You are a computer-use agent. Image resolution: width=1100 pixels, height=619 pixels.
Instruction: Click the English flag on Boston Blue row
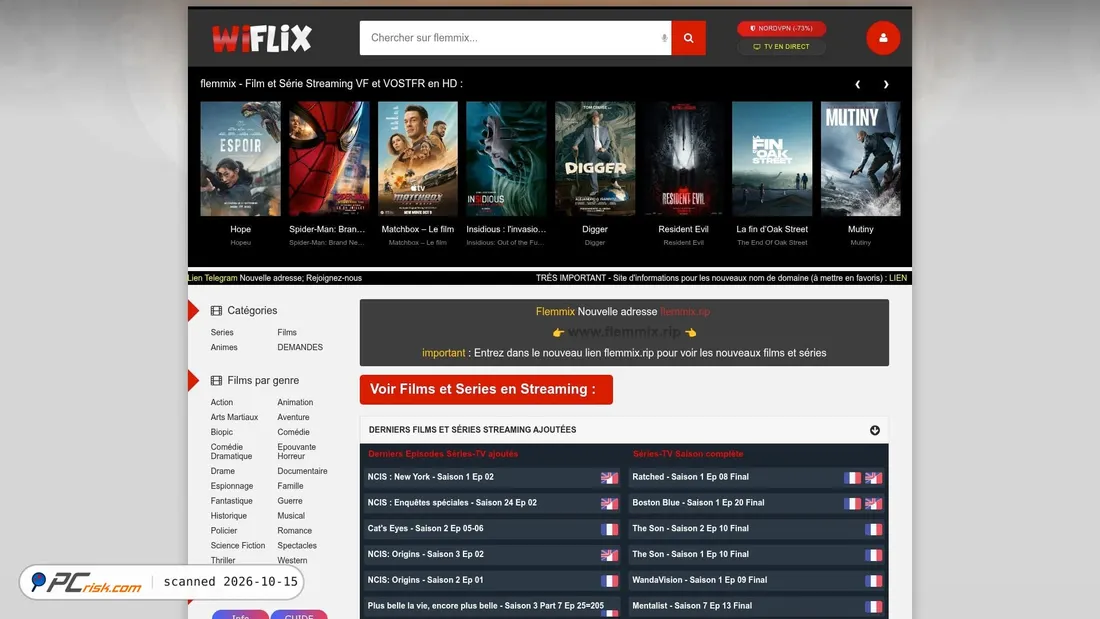873,503
